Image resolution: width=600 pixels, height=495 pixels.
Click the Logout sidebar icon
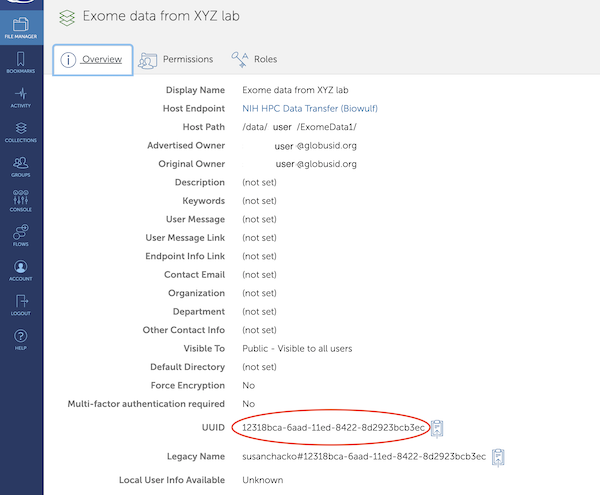pyautogui.click(x=21, y=304)
